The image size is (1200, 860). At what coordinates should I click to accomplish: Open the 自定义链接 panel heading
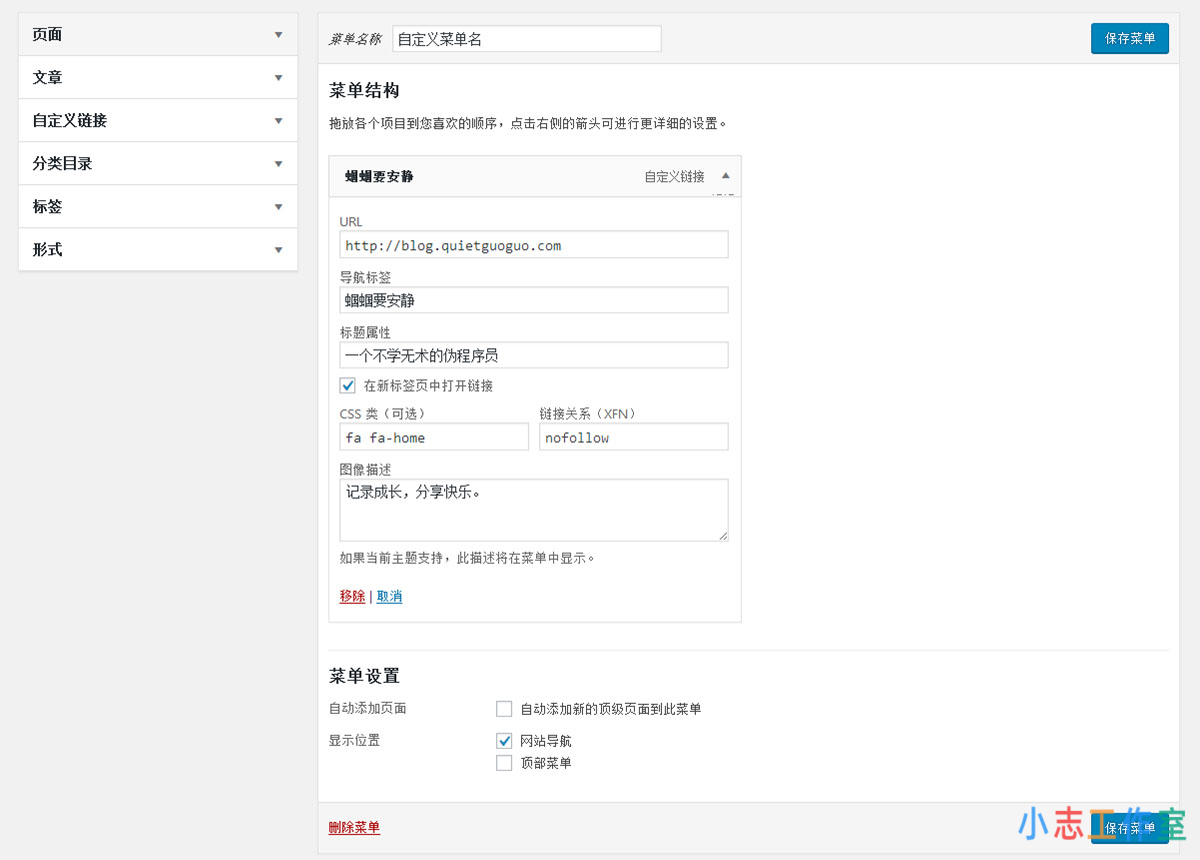click(158, 121)
